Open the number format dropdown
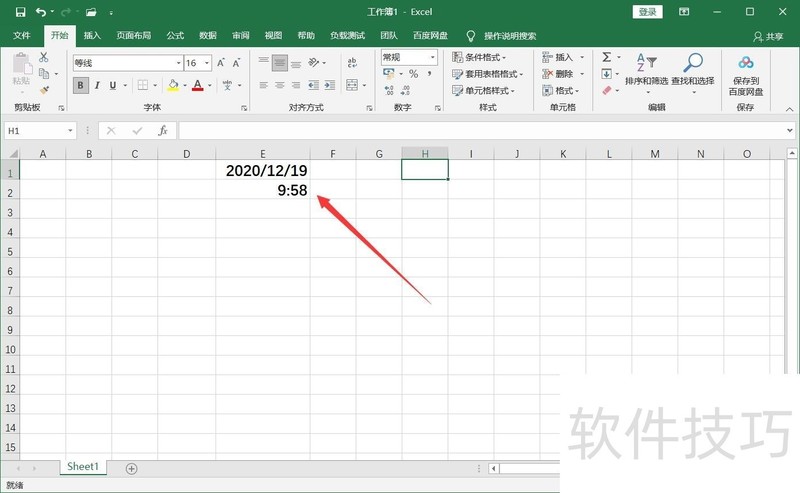The width and height of the screenshot is (800, 493). (x=433, y=57)
